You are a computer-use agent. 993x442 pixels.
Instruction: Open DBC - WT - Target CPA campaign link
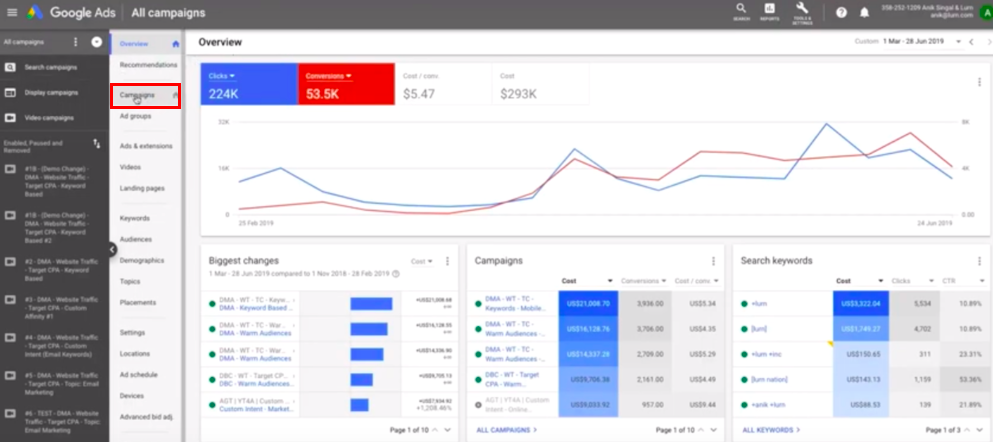[512, 379]
